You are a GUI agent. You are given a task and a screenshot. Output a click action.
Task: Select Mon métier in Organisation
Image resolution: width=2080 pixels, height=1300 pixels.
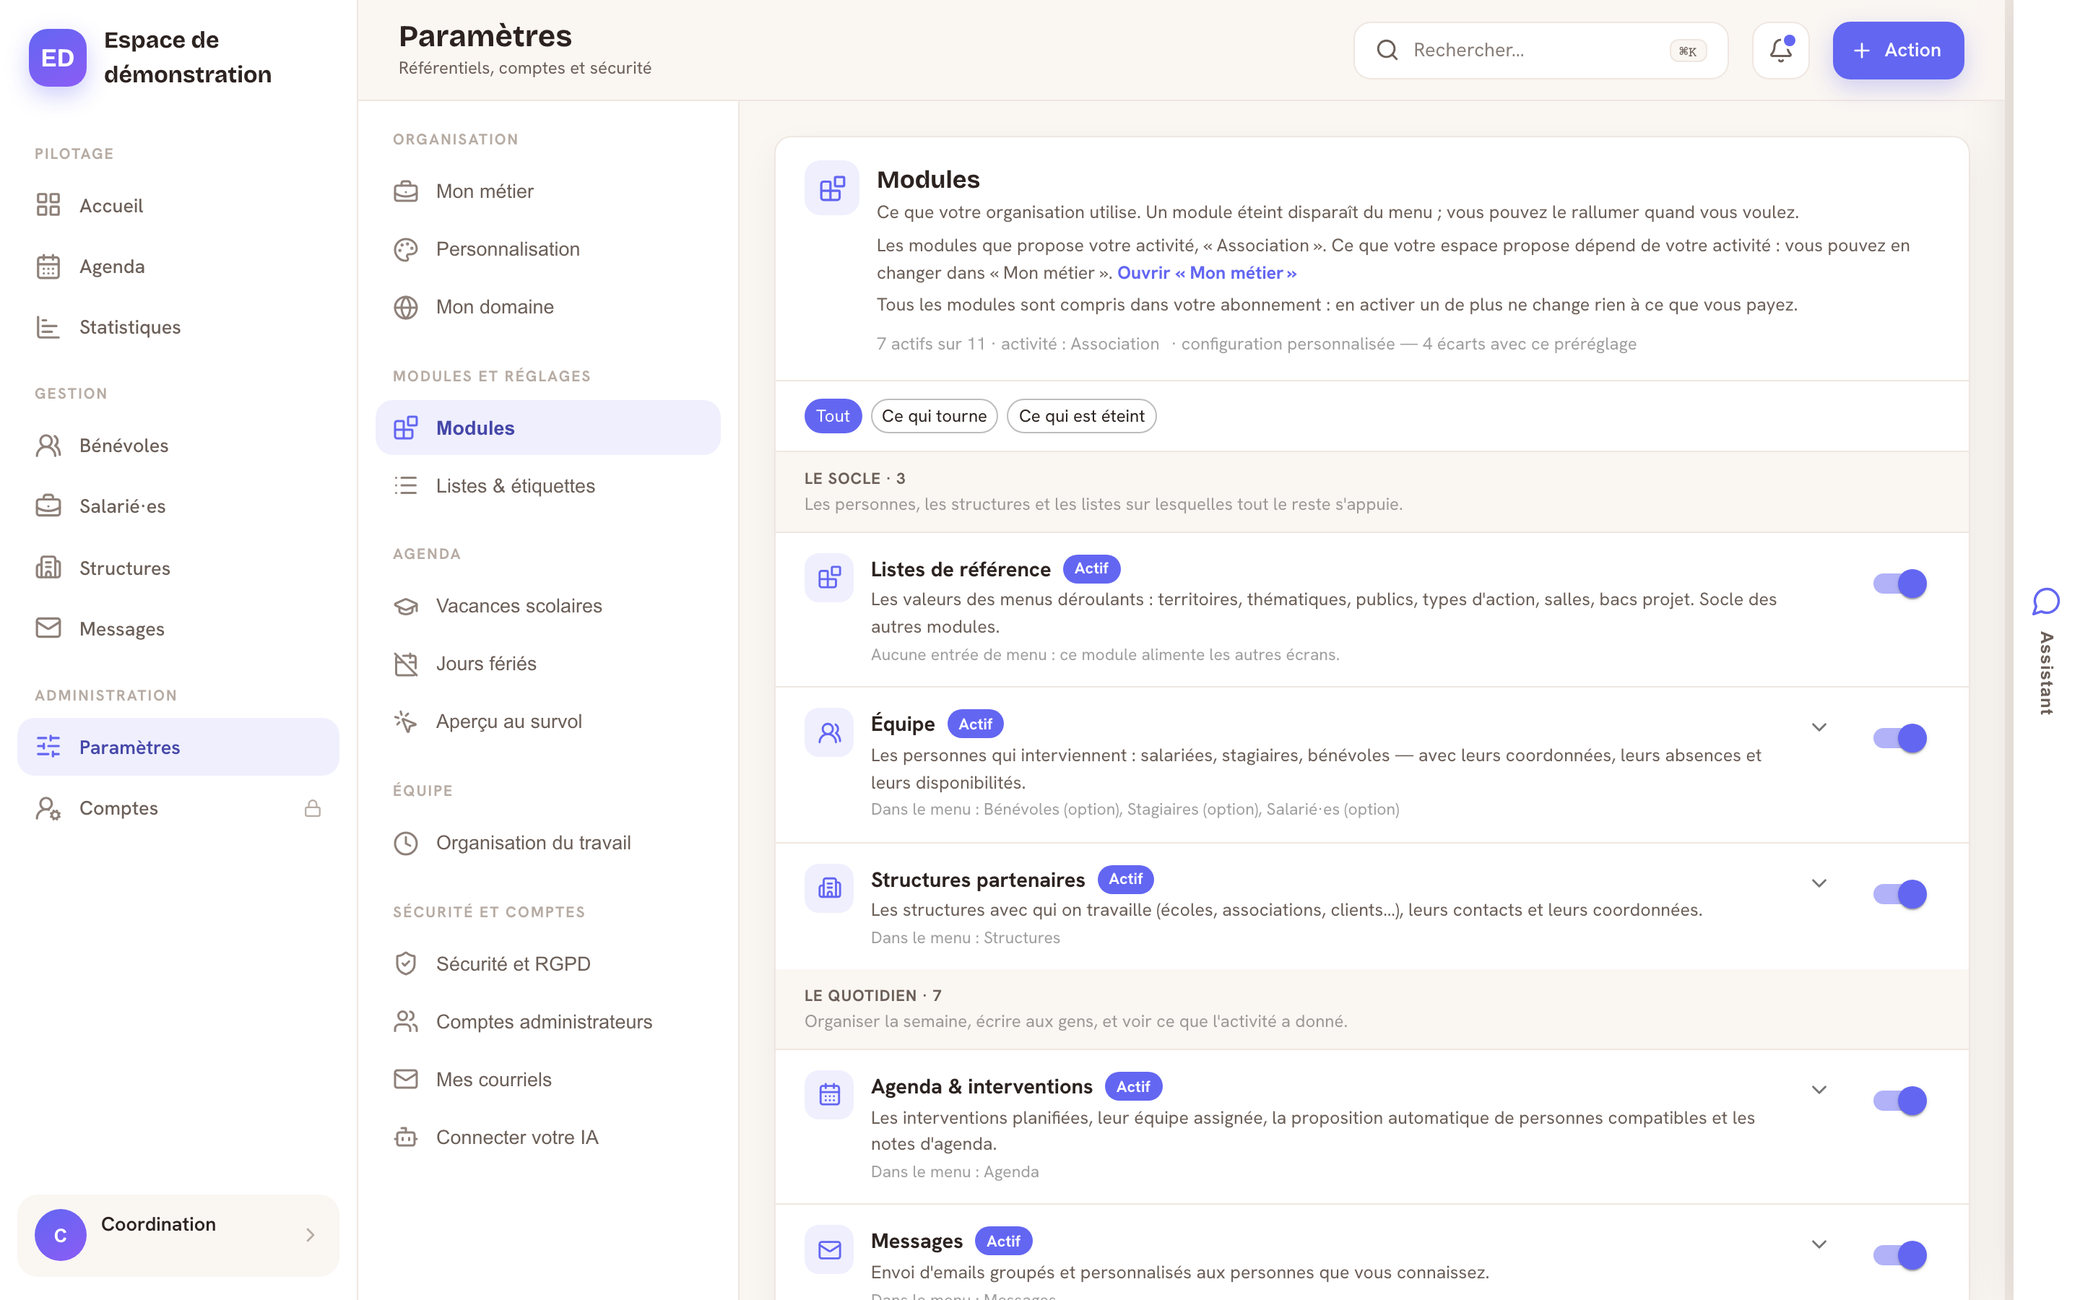tap(548, 191)
